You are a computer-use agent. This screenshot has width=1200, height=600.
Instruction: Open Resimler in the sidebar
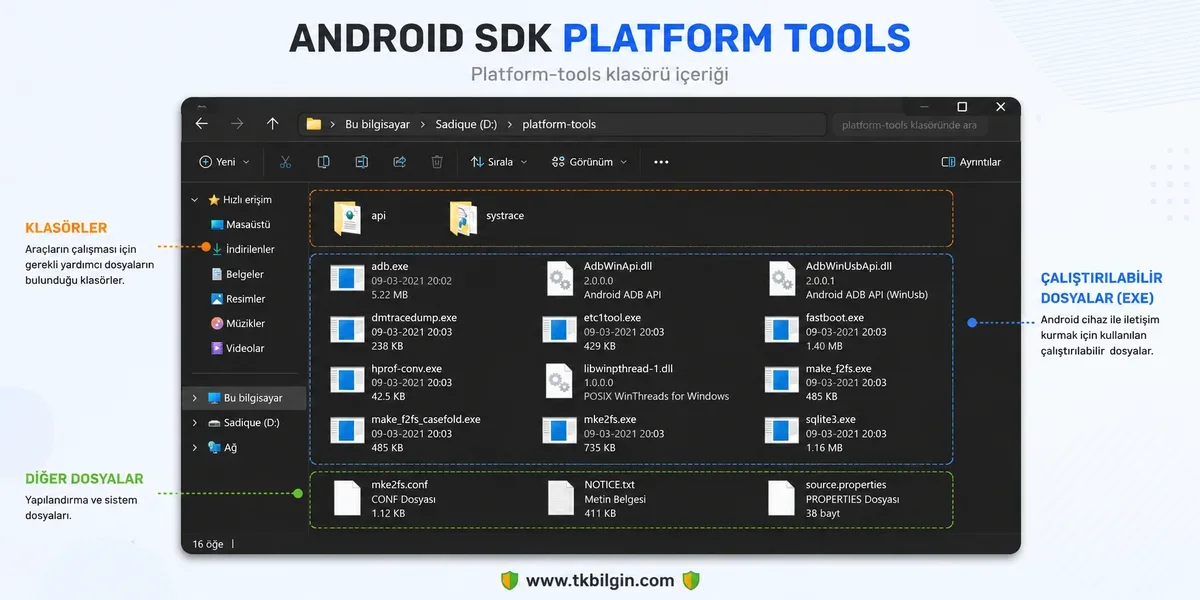(238, 299)
